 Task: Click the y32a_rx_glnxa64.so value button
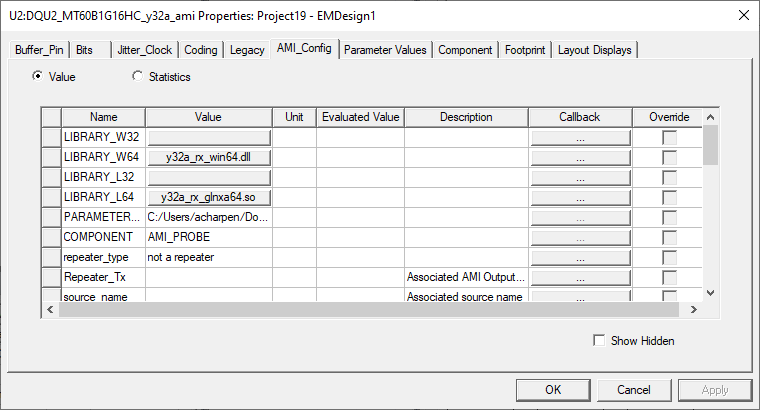209,197
